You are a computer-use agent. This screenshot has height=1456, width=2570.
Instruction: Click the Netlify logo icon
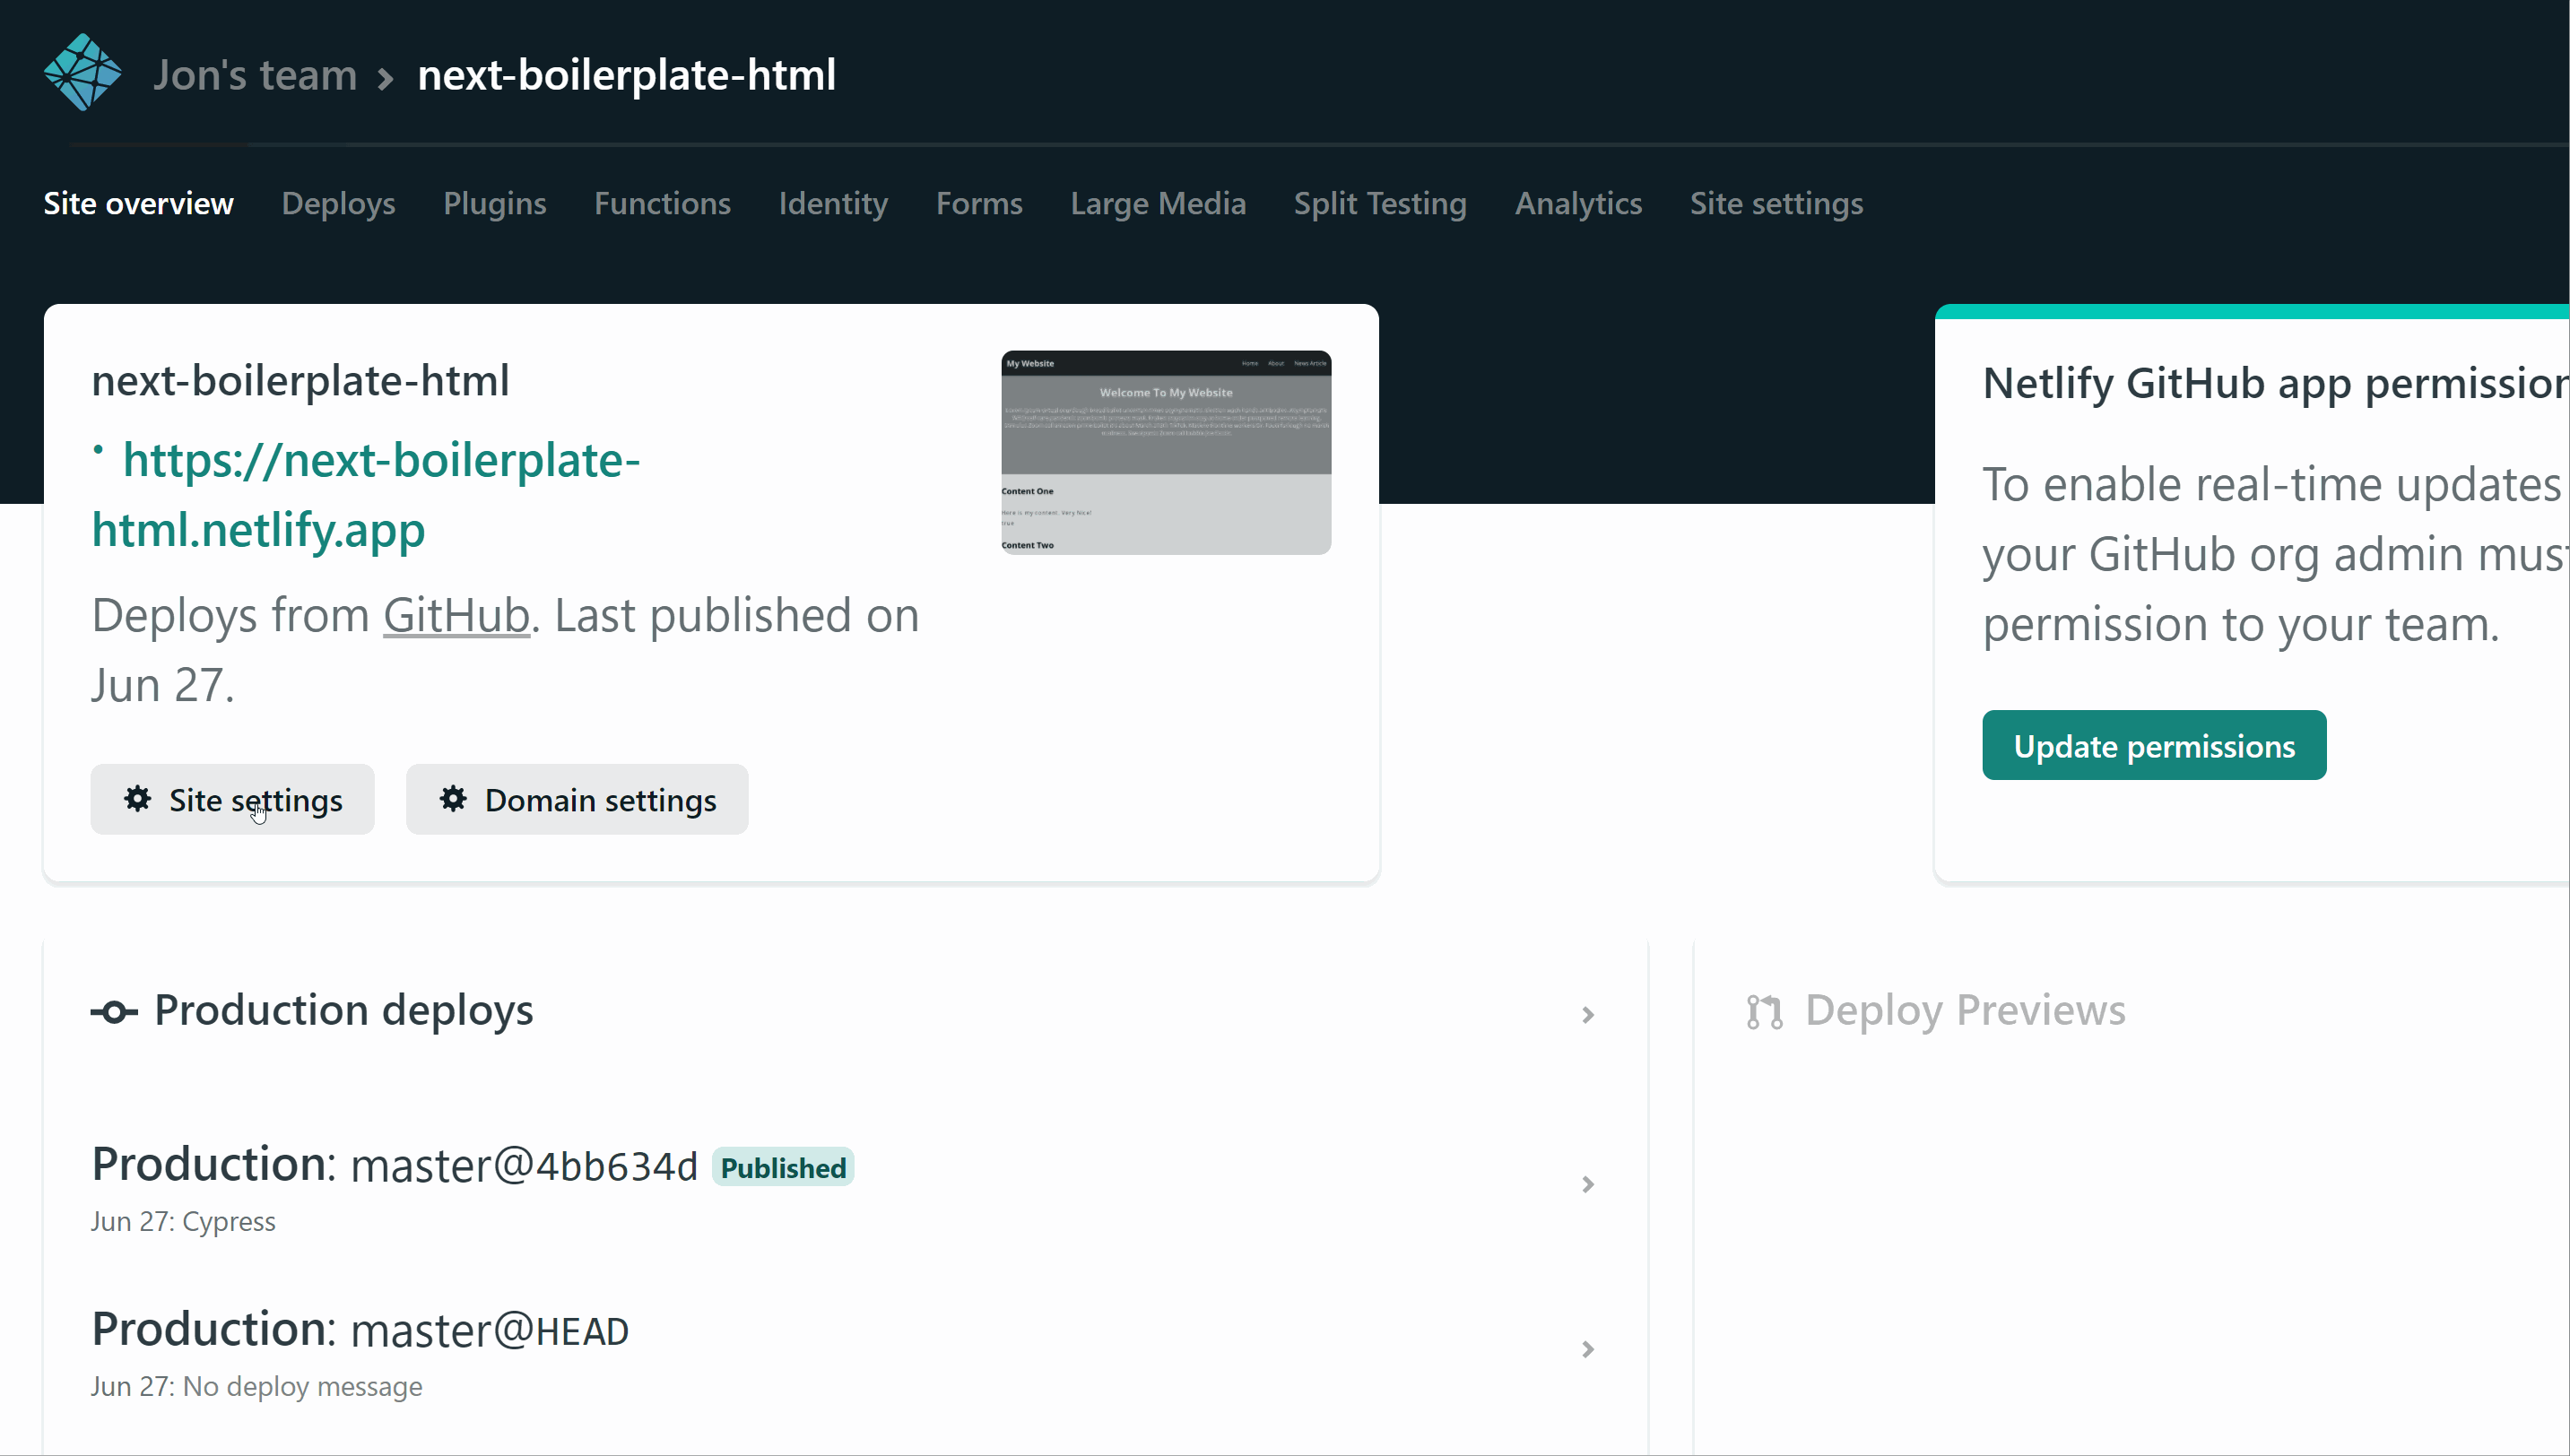(83, 71)
